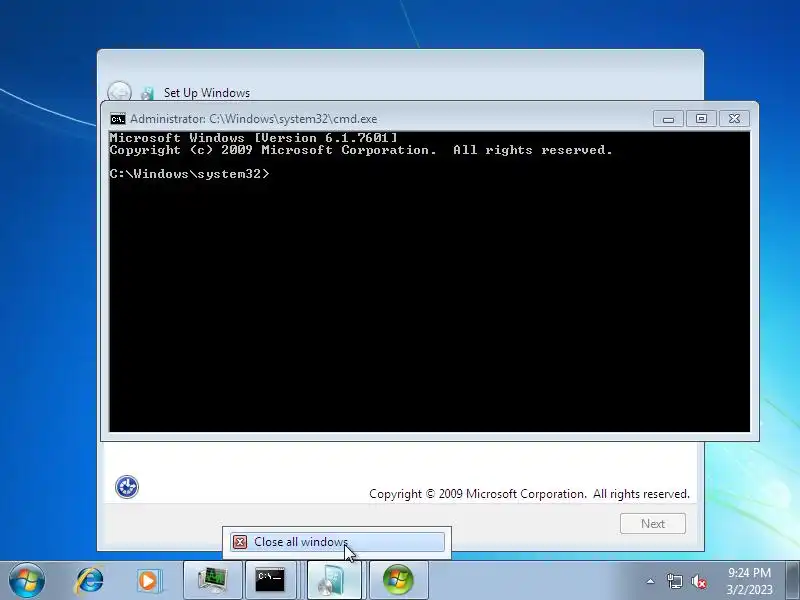The width and height of the screenshot is (800, 600).
Task: Select Close all windows in jump list
Action: [x=337, y=542]
